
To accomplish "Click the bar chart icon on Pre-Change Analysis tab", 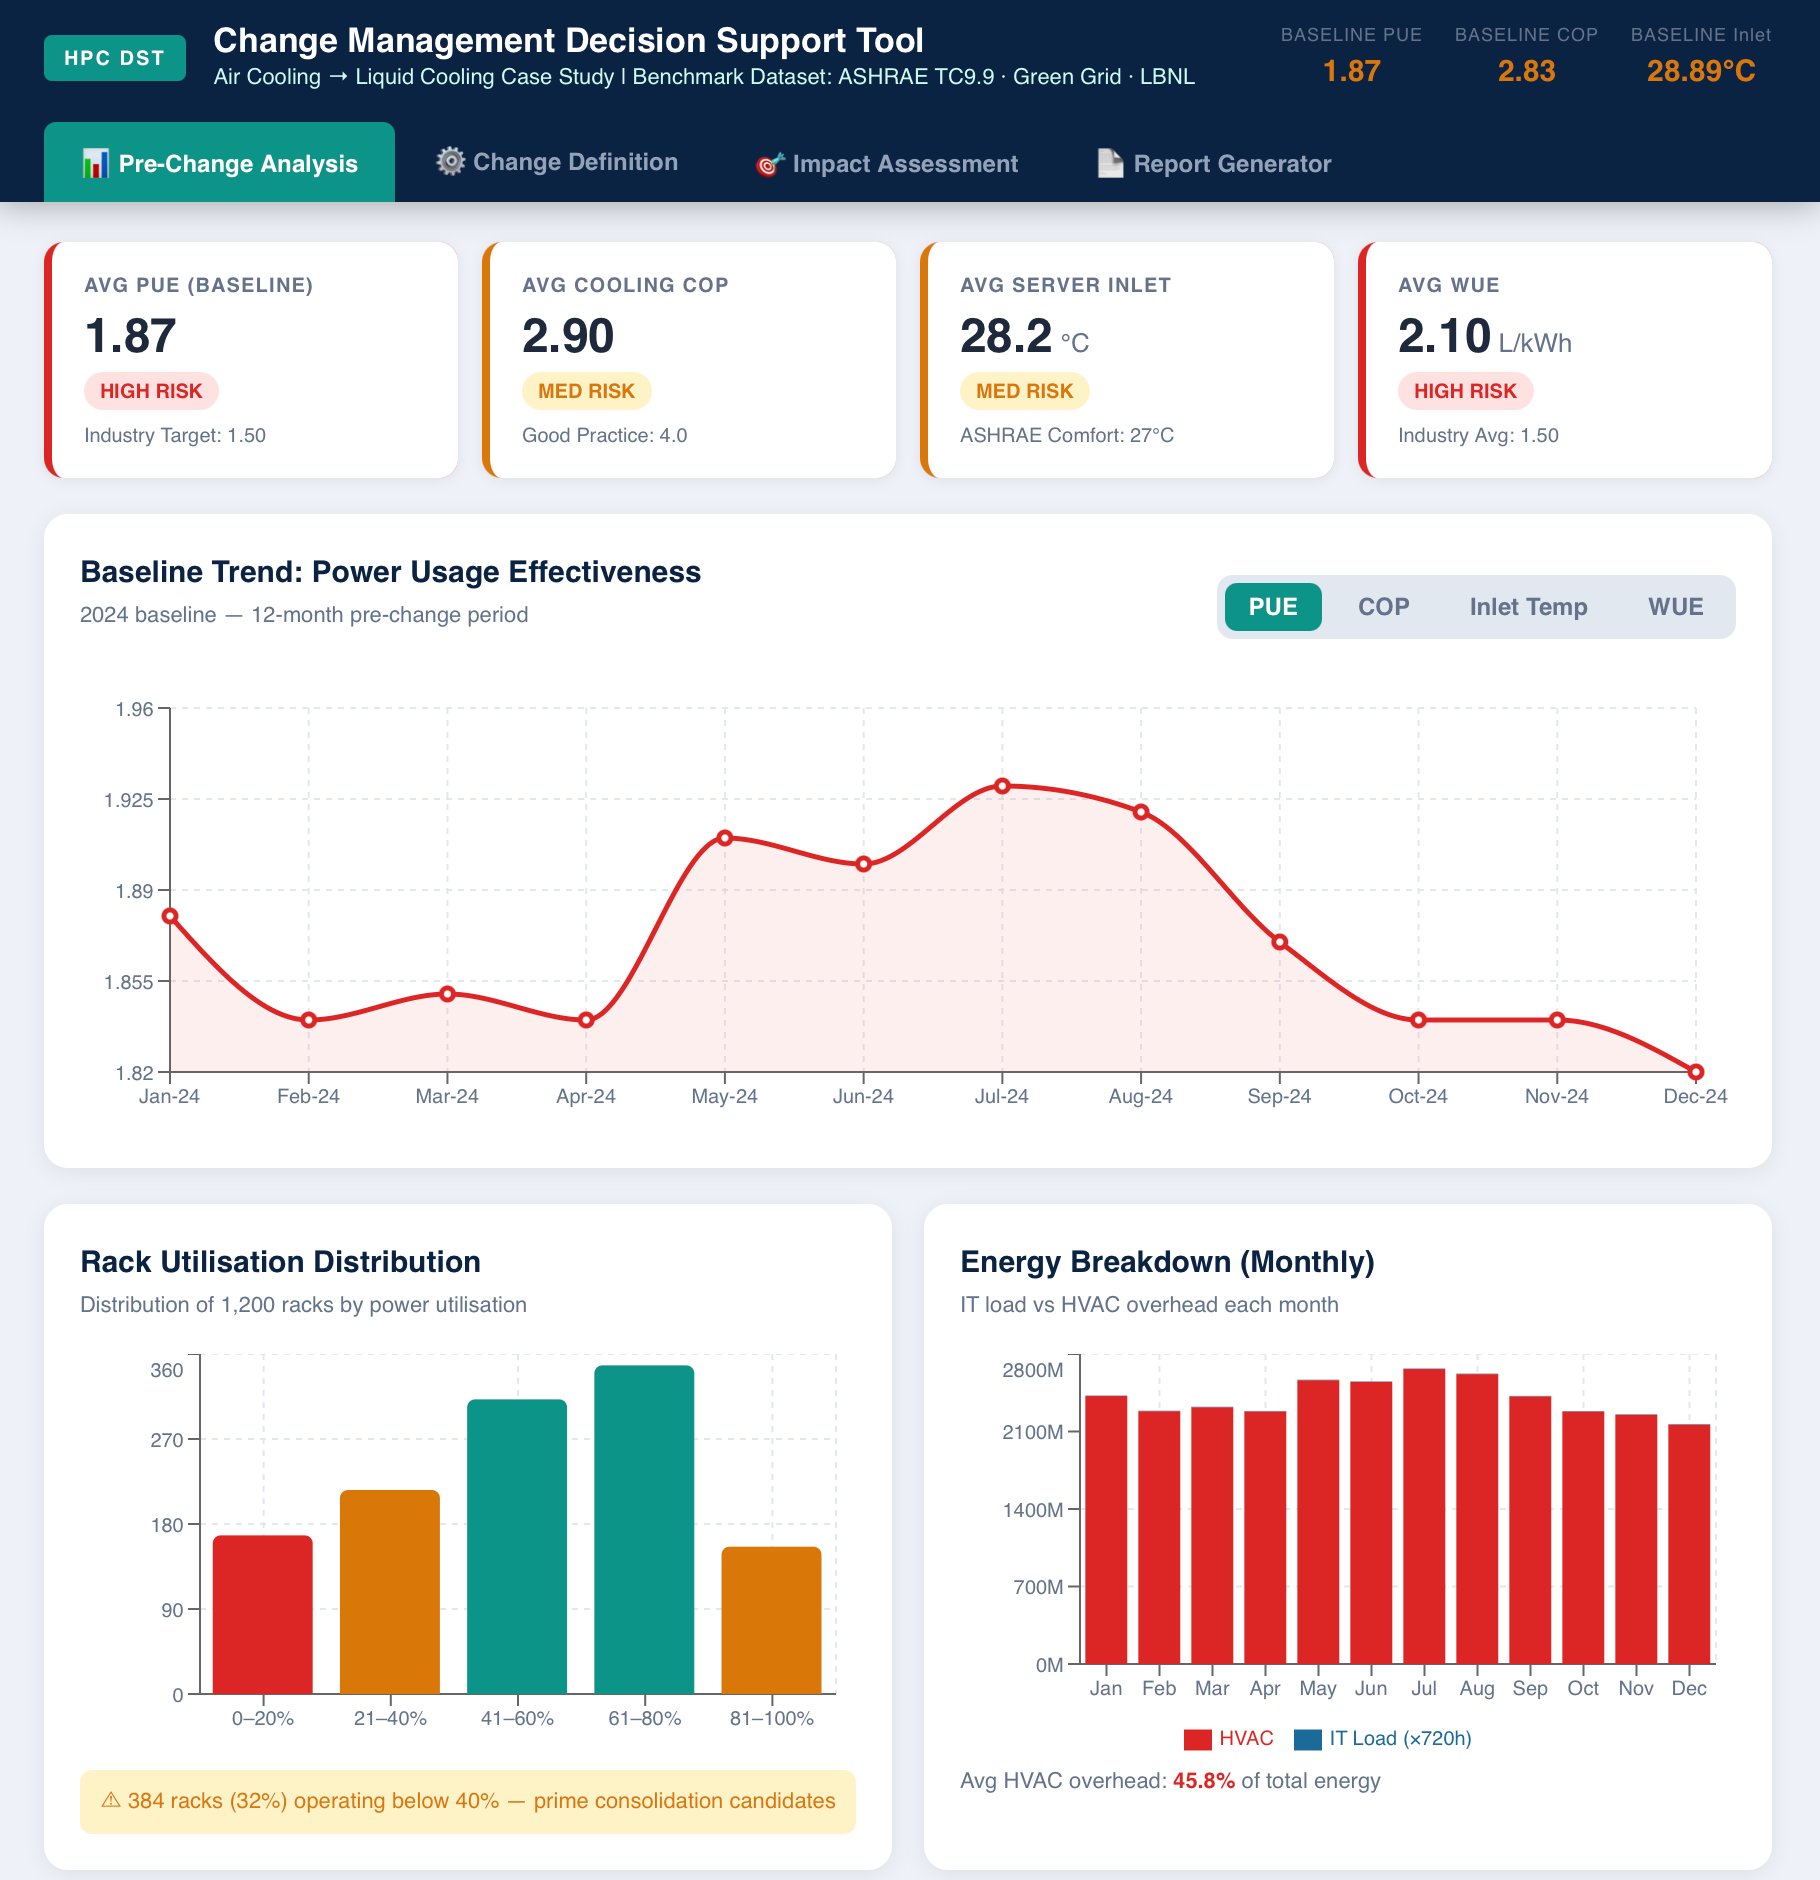I will 95,164.
